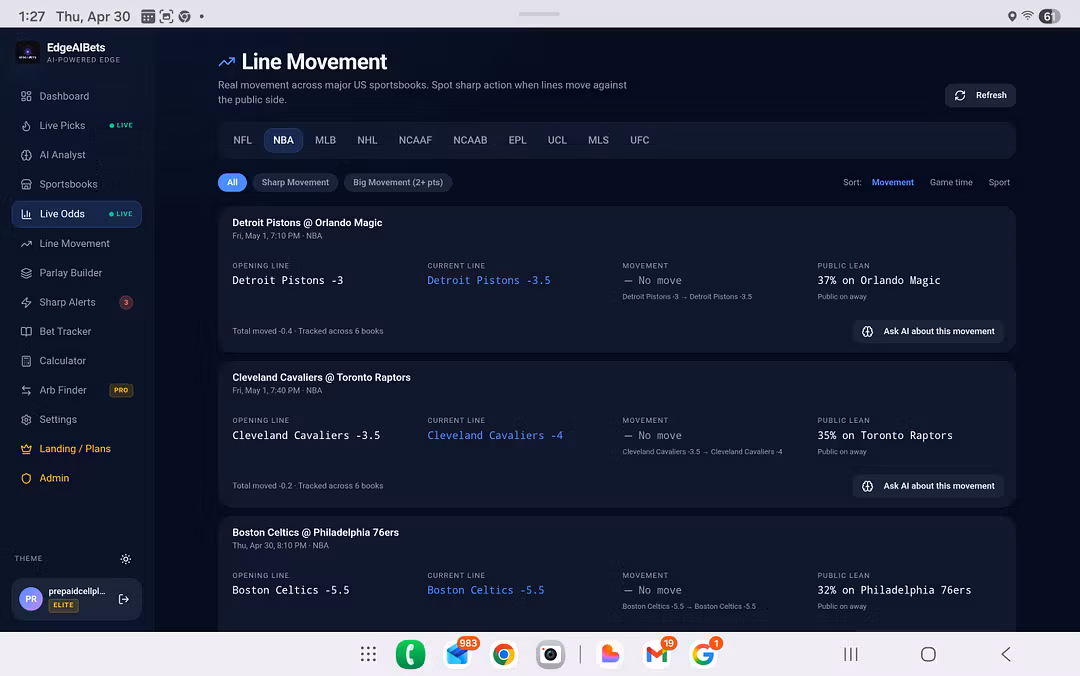Open the Dashboard sidebar icon
The width and height of the screenshot is (1080, 676).
click(x=26, y=96)
